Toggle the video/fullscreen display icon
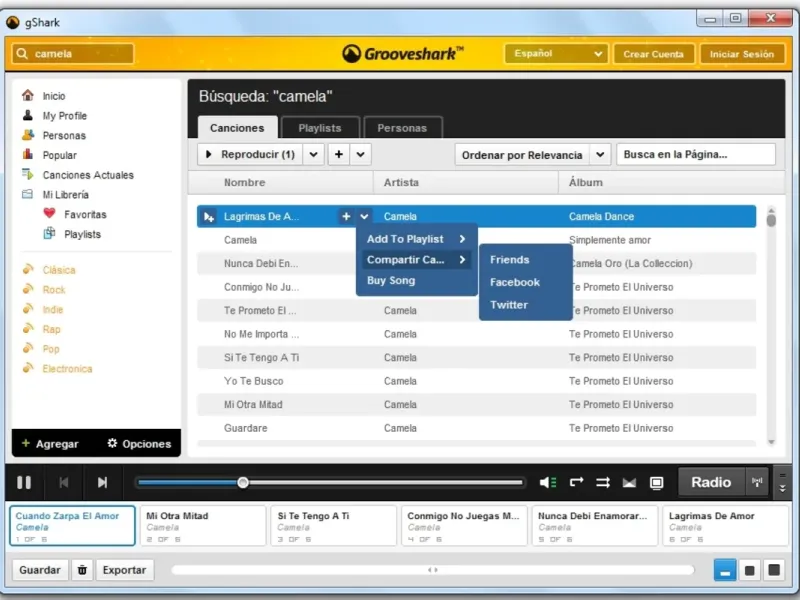 (x=656, y=482)
